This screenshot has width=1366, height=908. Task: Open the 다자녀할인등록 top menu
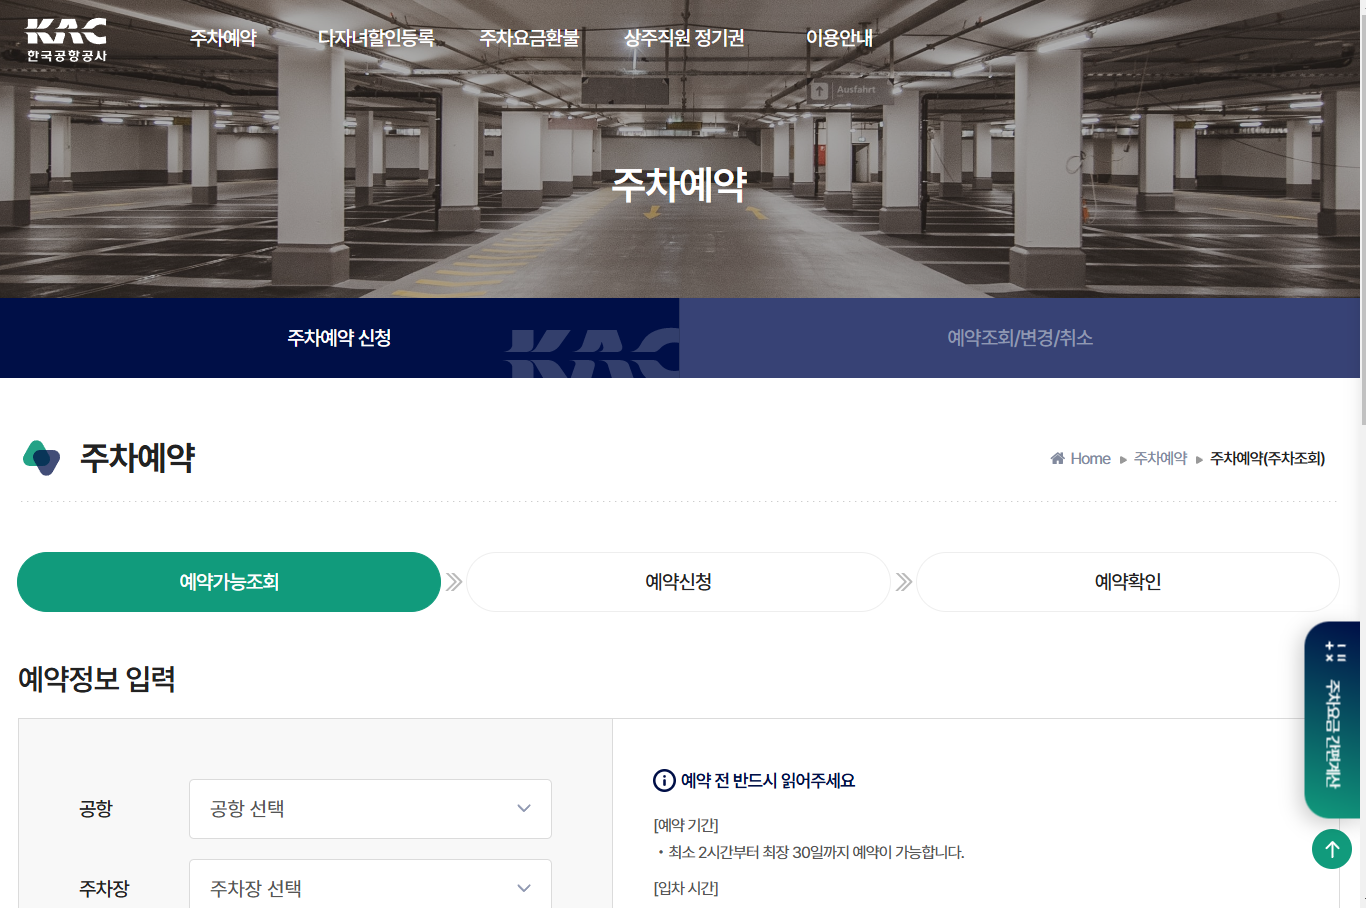(376, 38)
